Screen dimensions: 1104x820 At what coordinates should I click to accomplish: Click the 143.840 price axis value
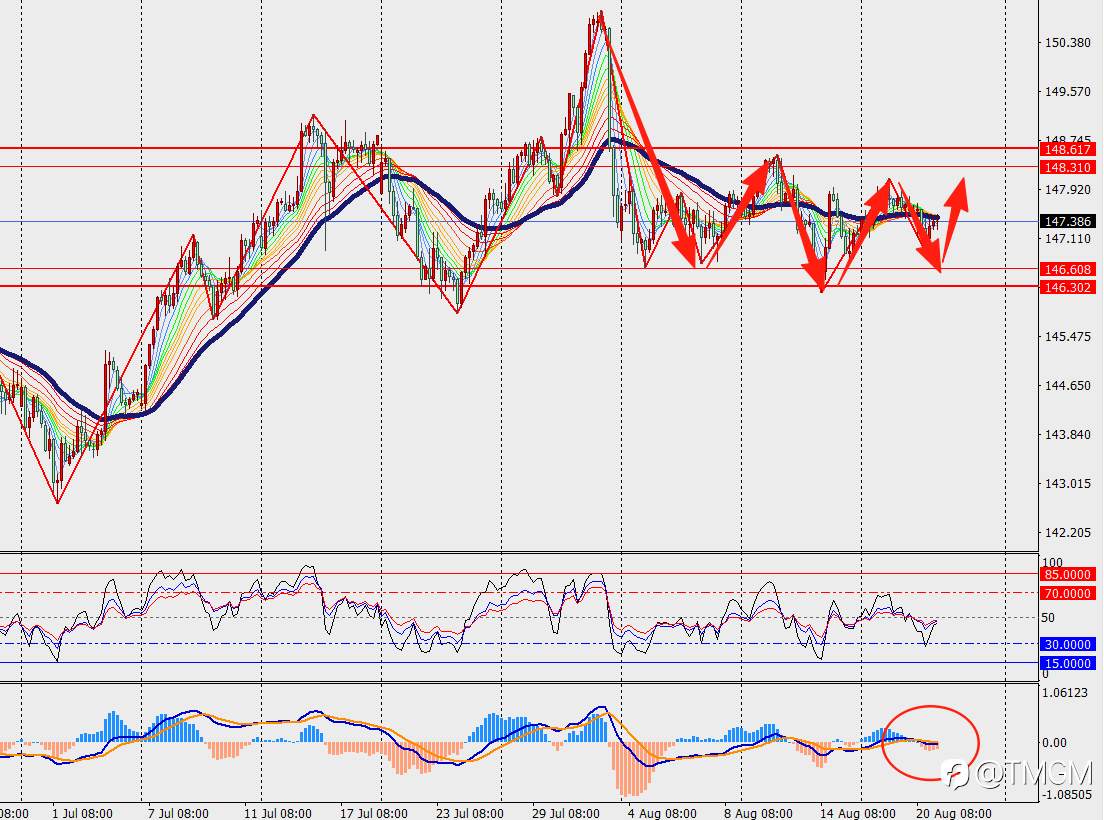pos(1067,435)
